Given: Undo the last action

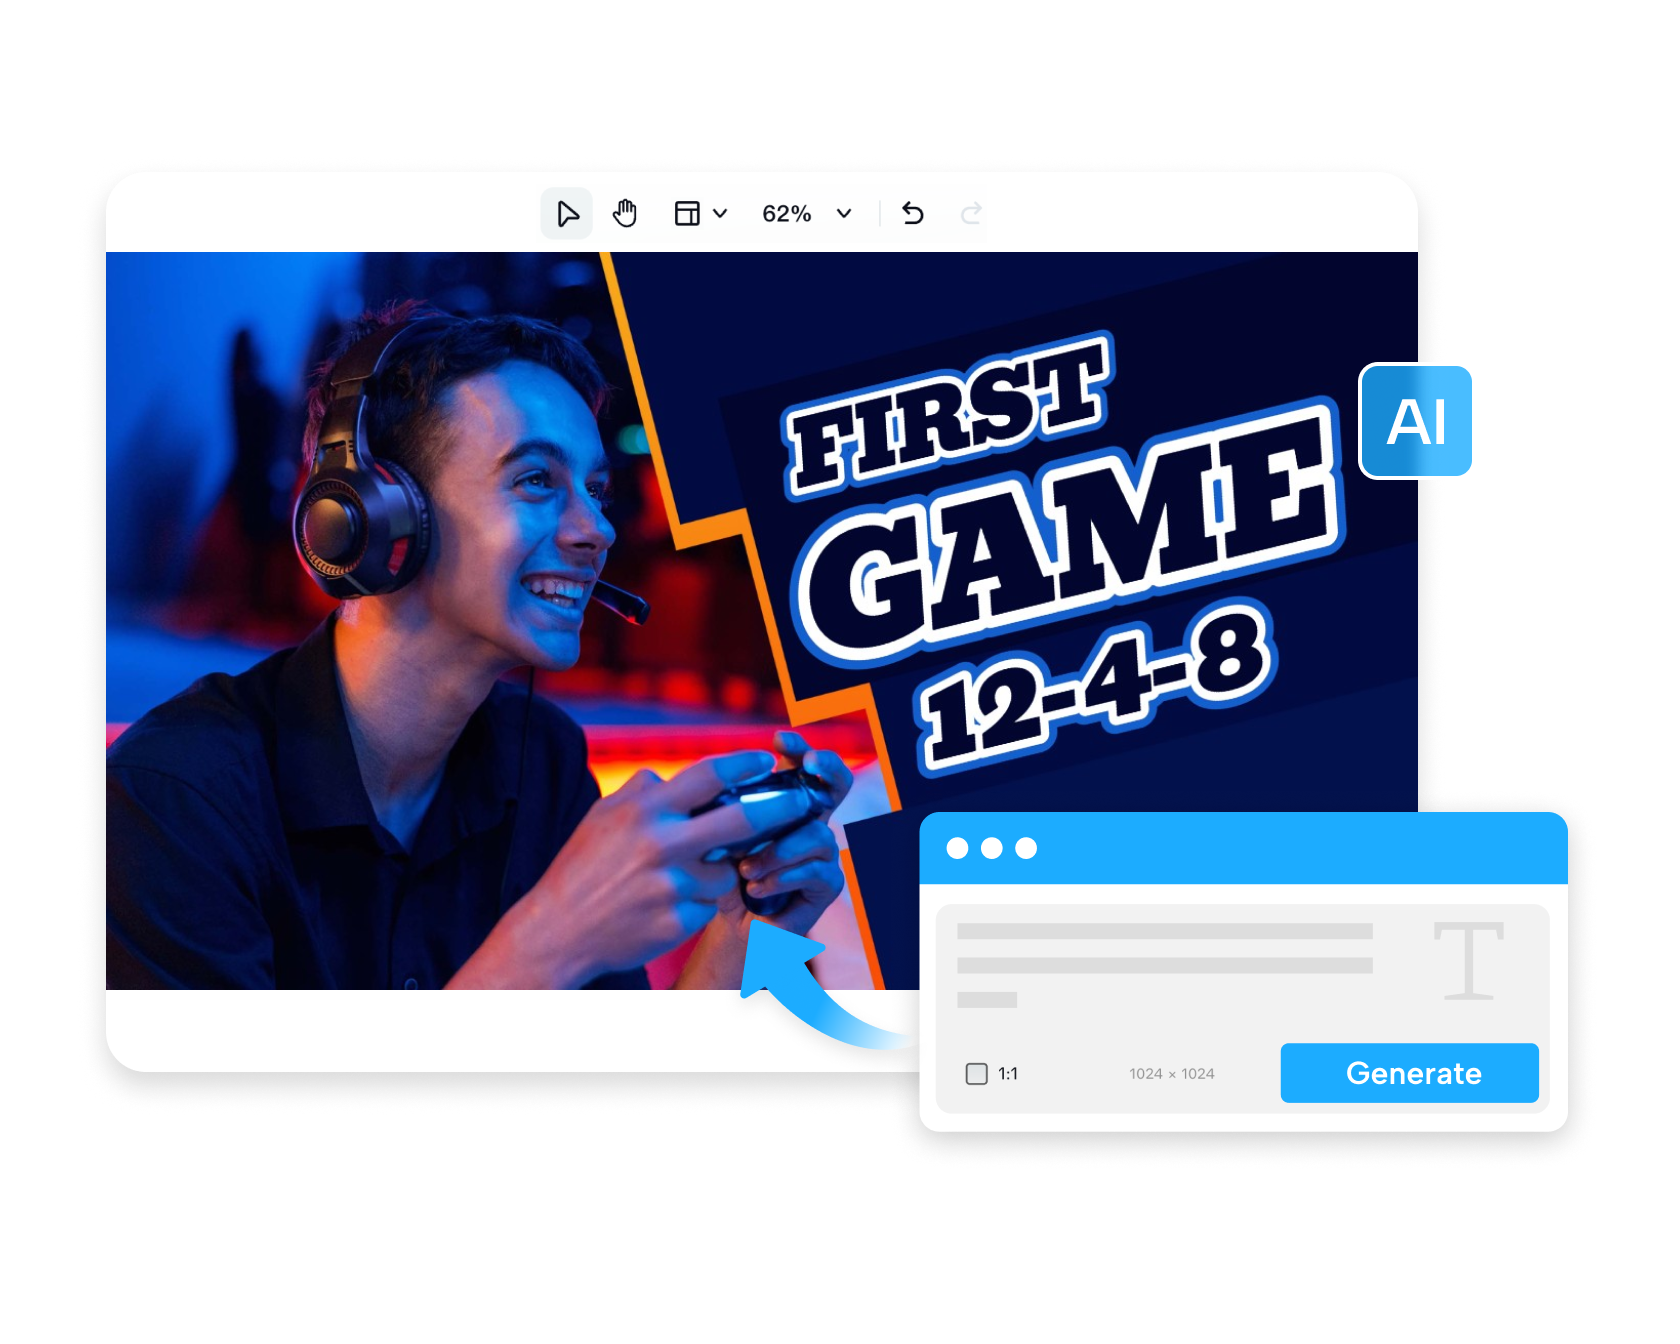Looking at the screenshot, I should point(912,212).
